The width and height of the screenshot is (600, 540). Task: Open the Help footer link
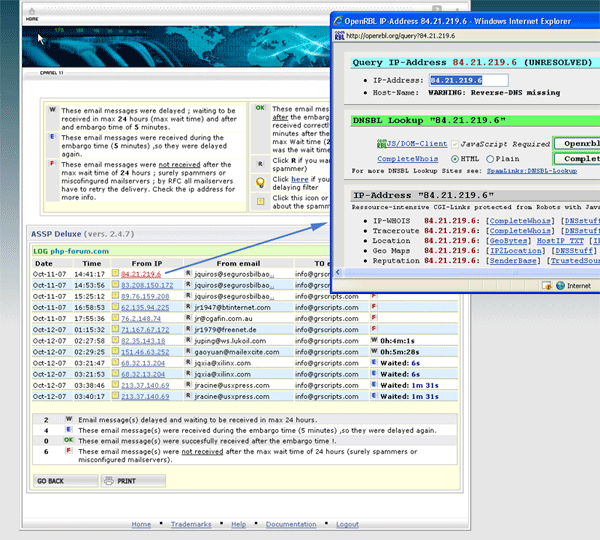point(238,524)
